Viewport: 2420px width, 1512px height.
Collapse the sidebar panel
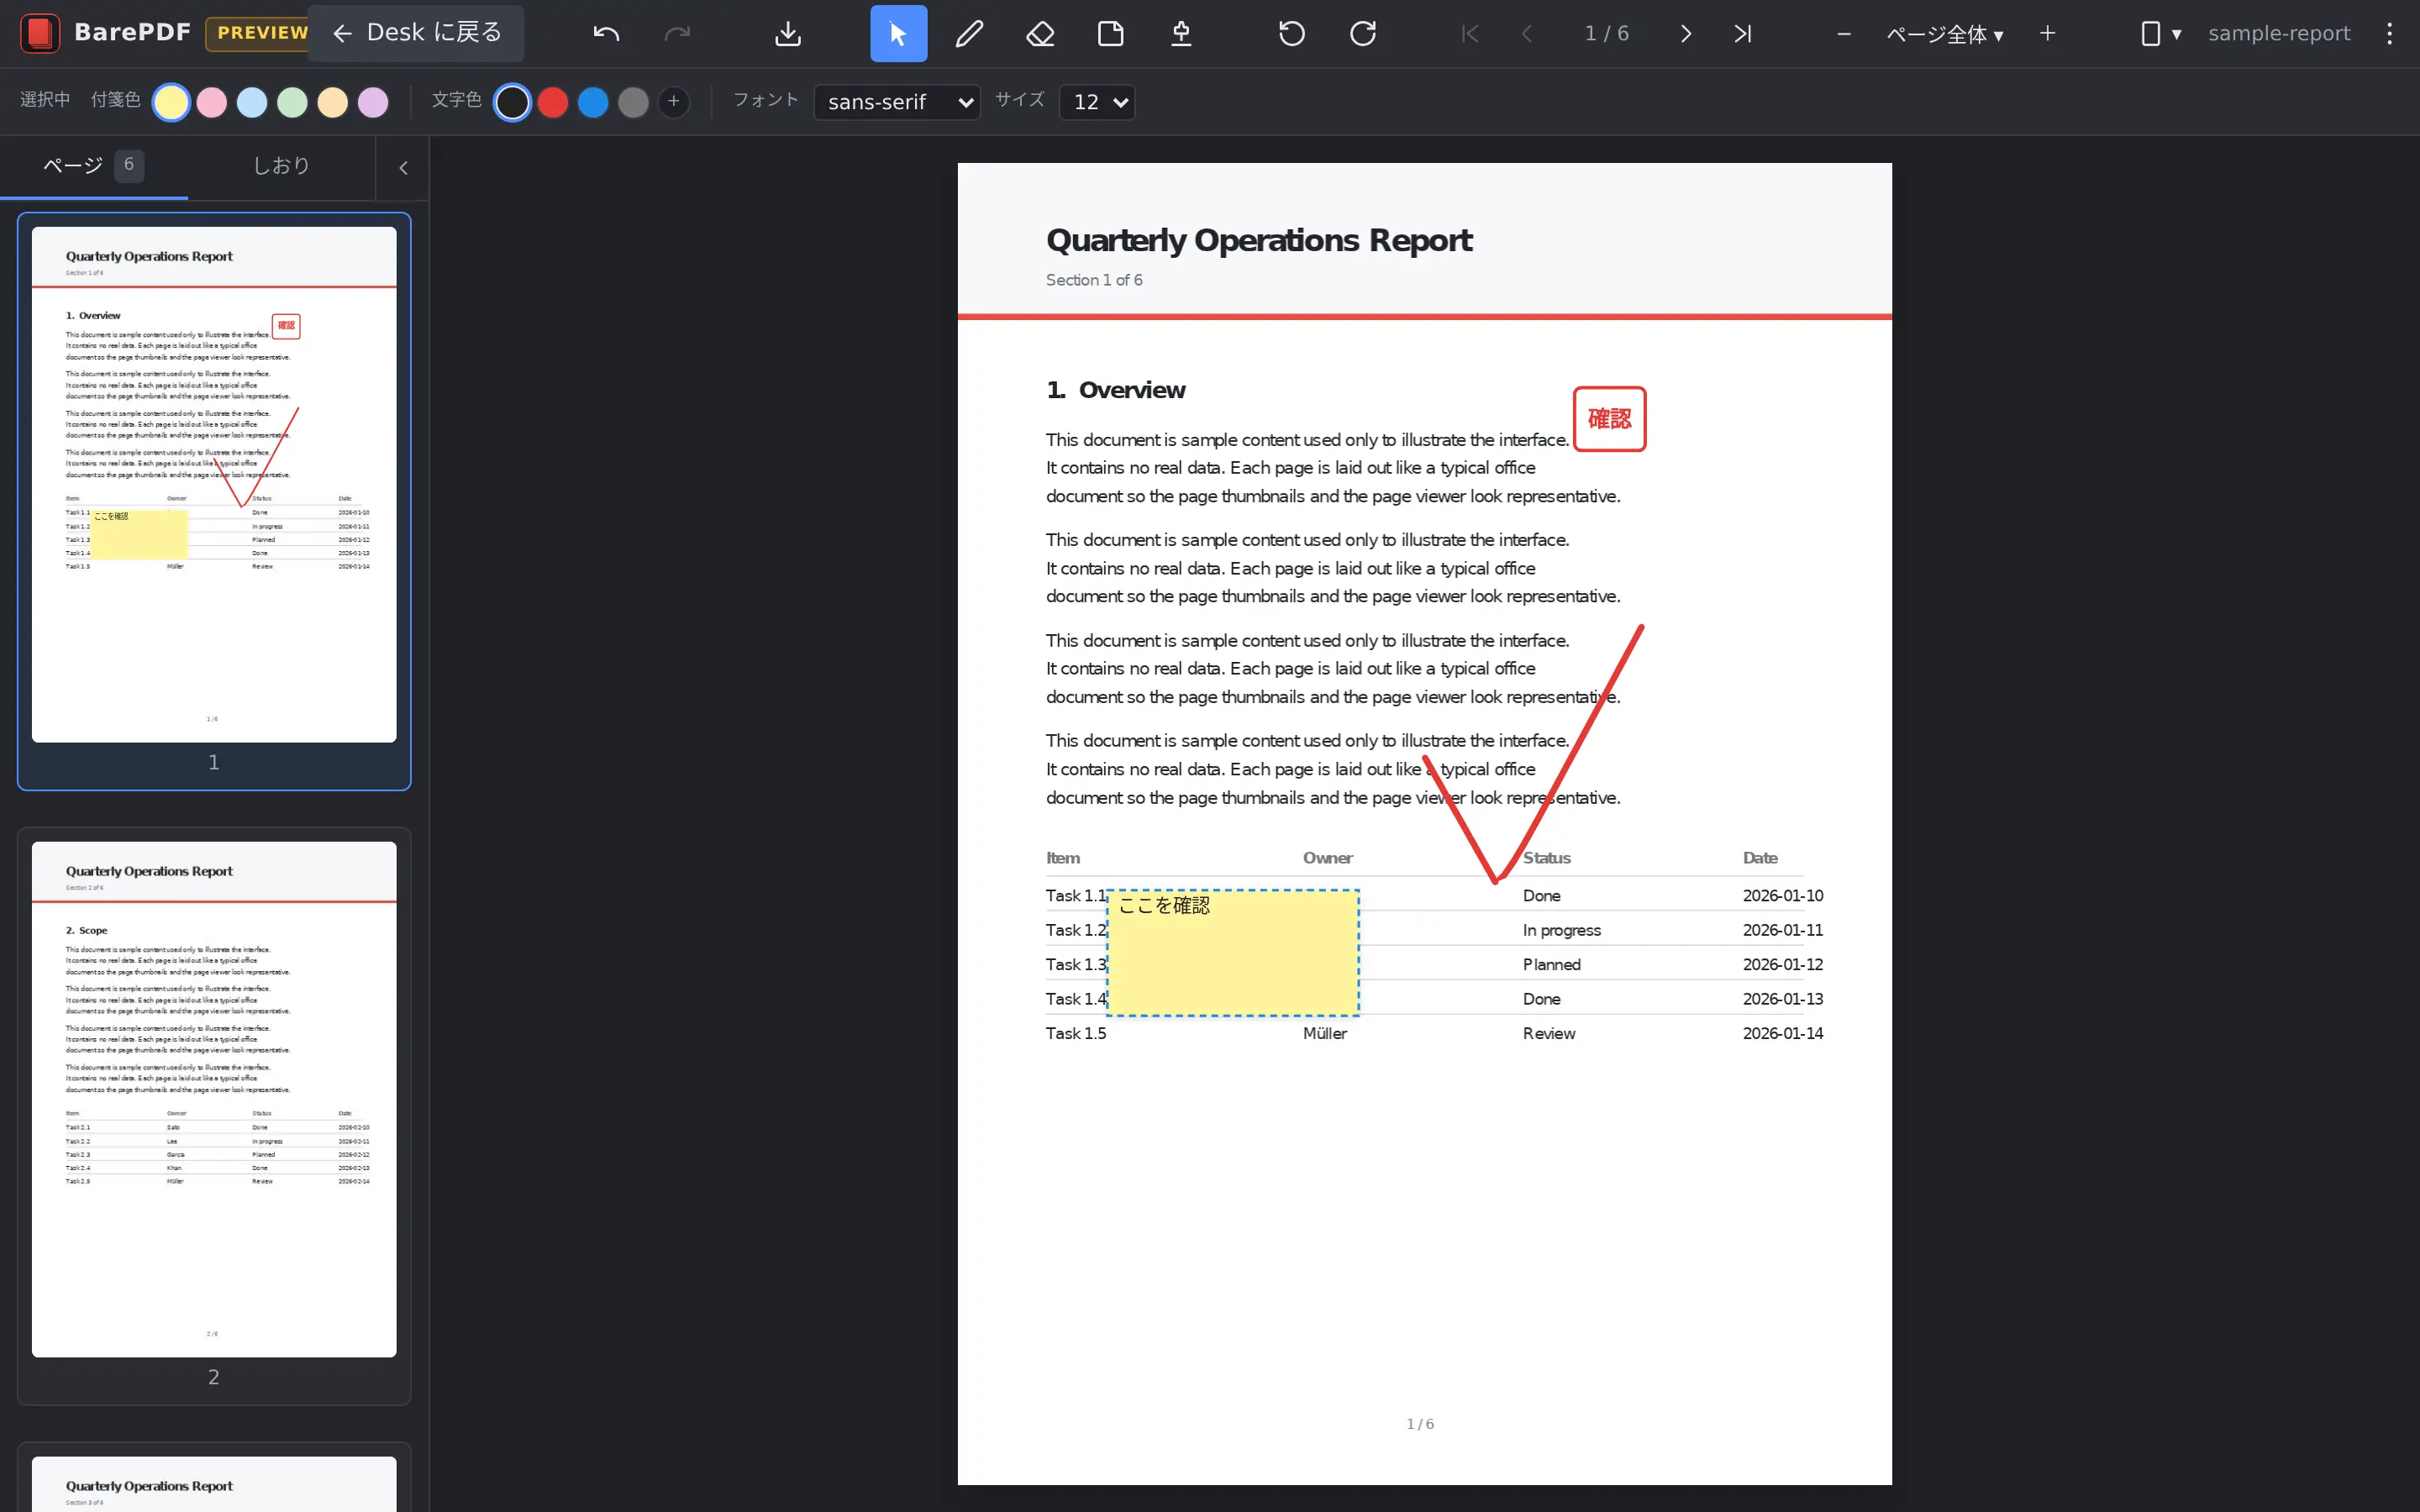coord(403,168)
